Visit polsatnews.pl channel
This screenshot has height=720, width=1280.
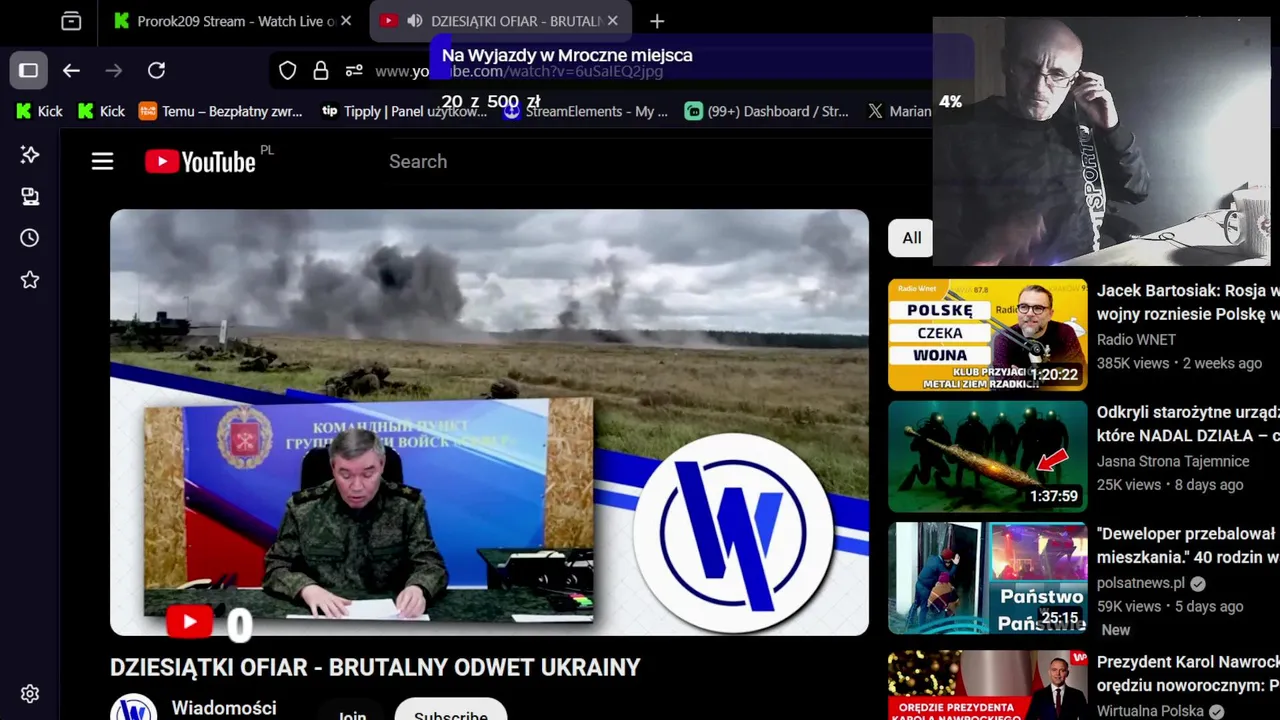(1141, 583)
